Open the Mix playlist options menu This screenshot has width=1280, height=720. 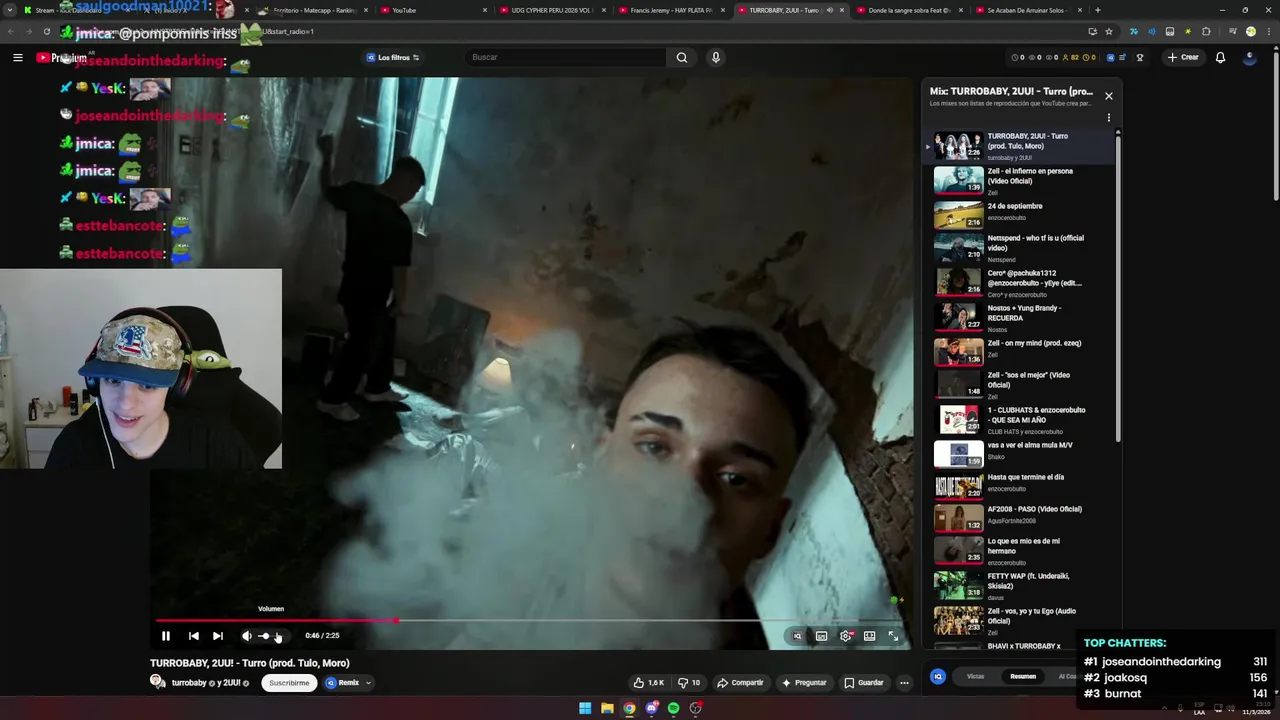click(x=1108, y=118)
